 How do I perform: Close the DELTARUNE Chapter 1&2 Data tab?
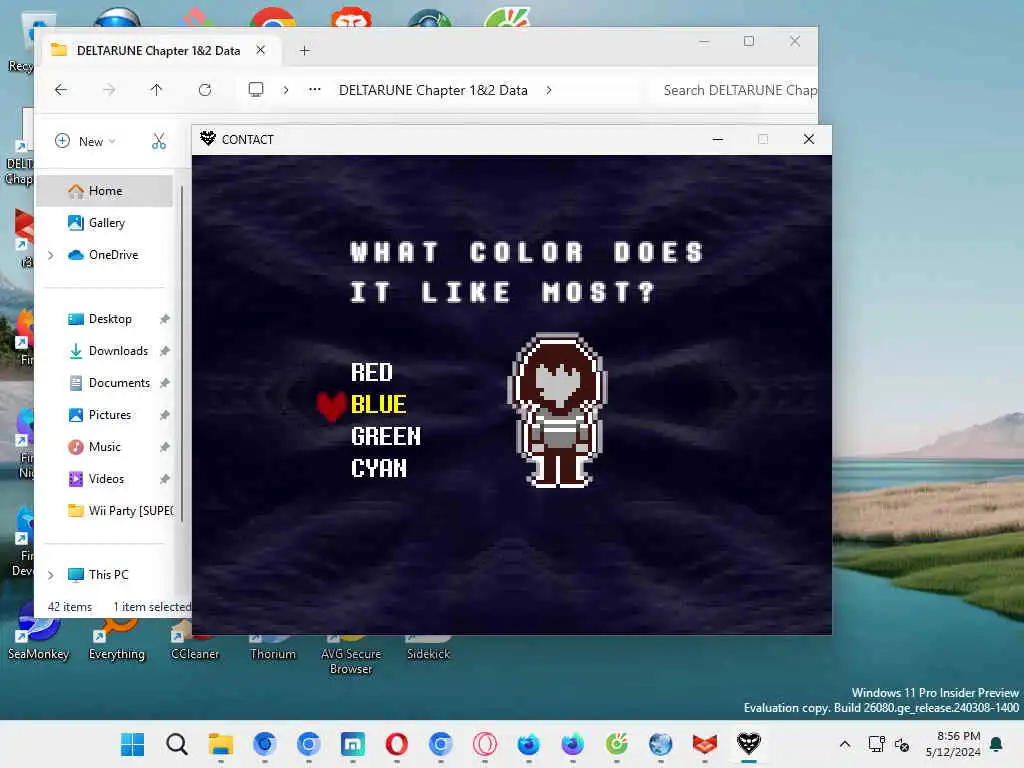pos(261,50)
